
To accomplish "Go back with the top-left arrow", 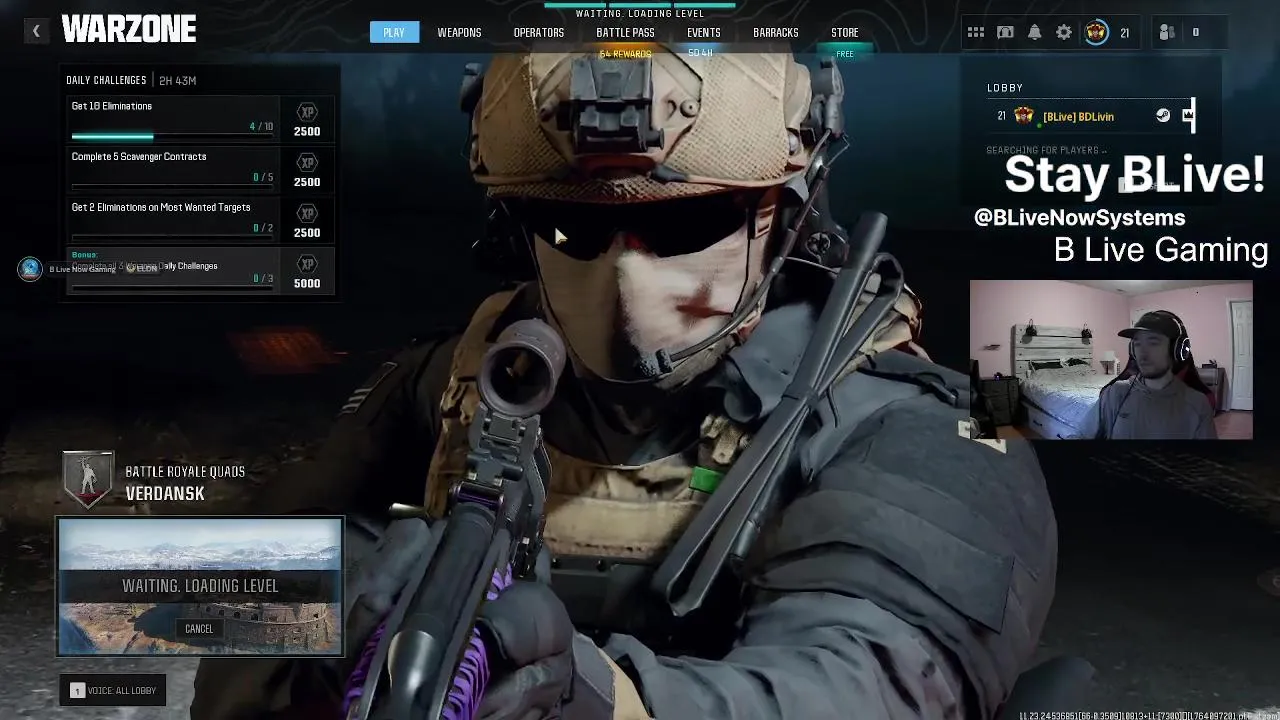I will pos(36,31).
